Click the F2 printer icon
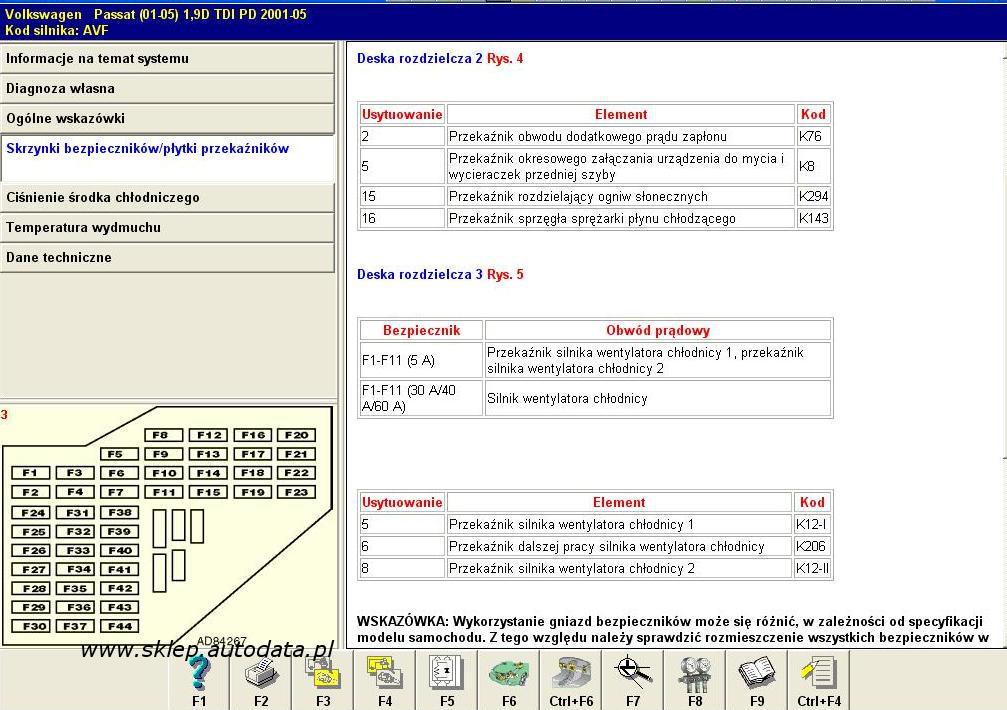This screenshot has height=710, width=1007. coord(261,676)
